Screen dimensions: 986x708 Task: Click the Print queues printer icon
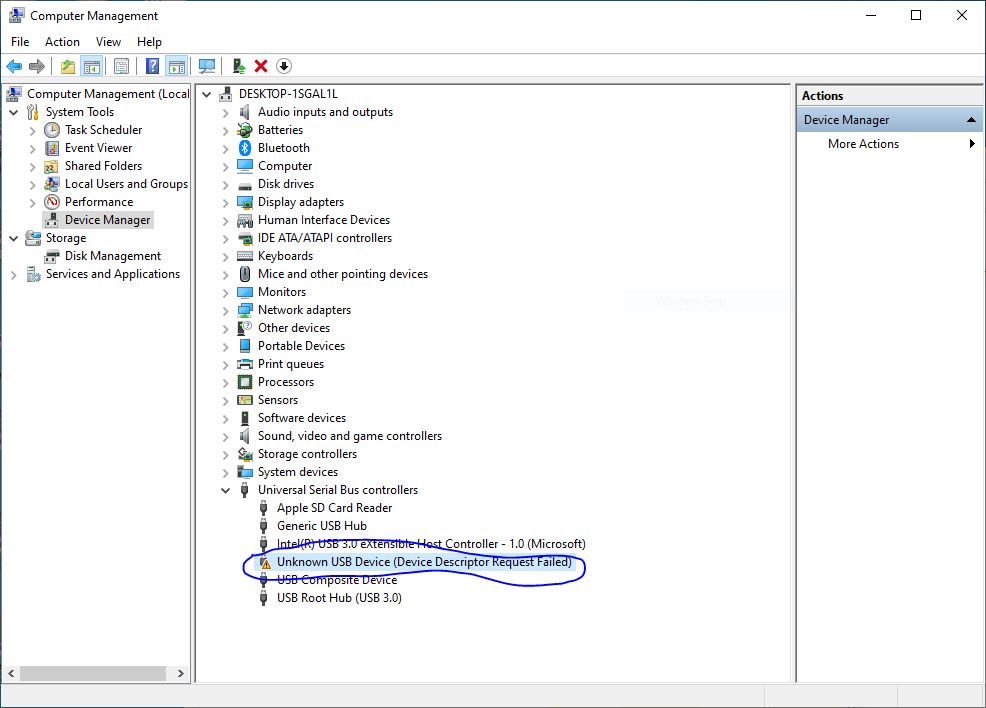point(245,364)
